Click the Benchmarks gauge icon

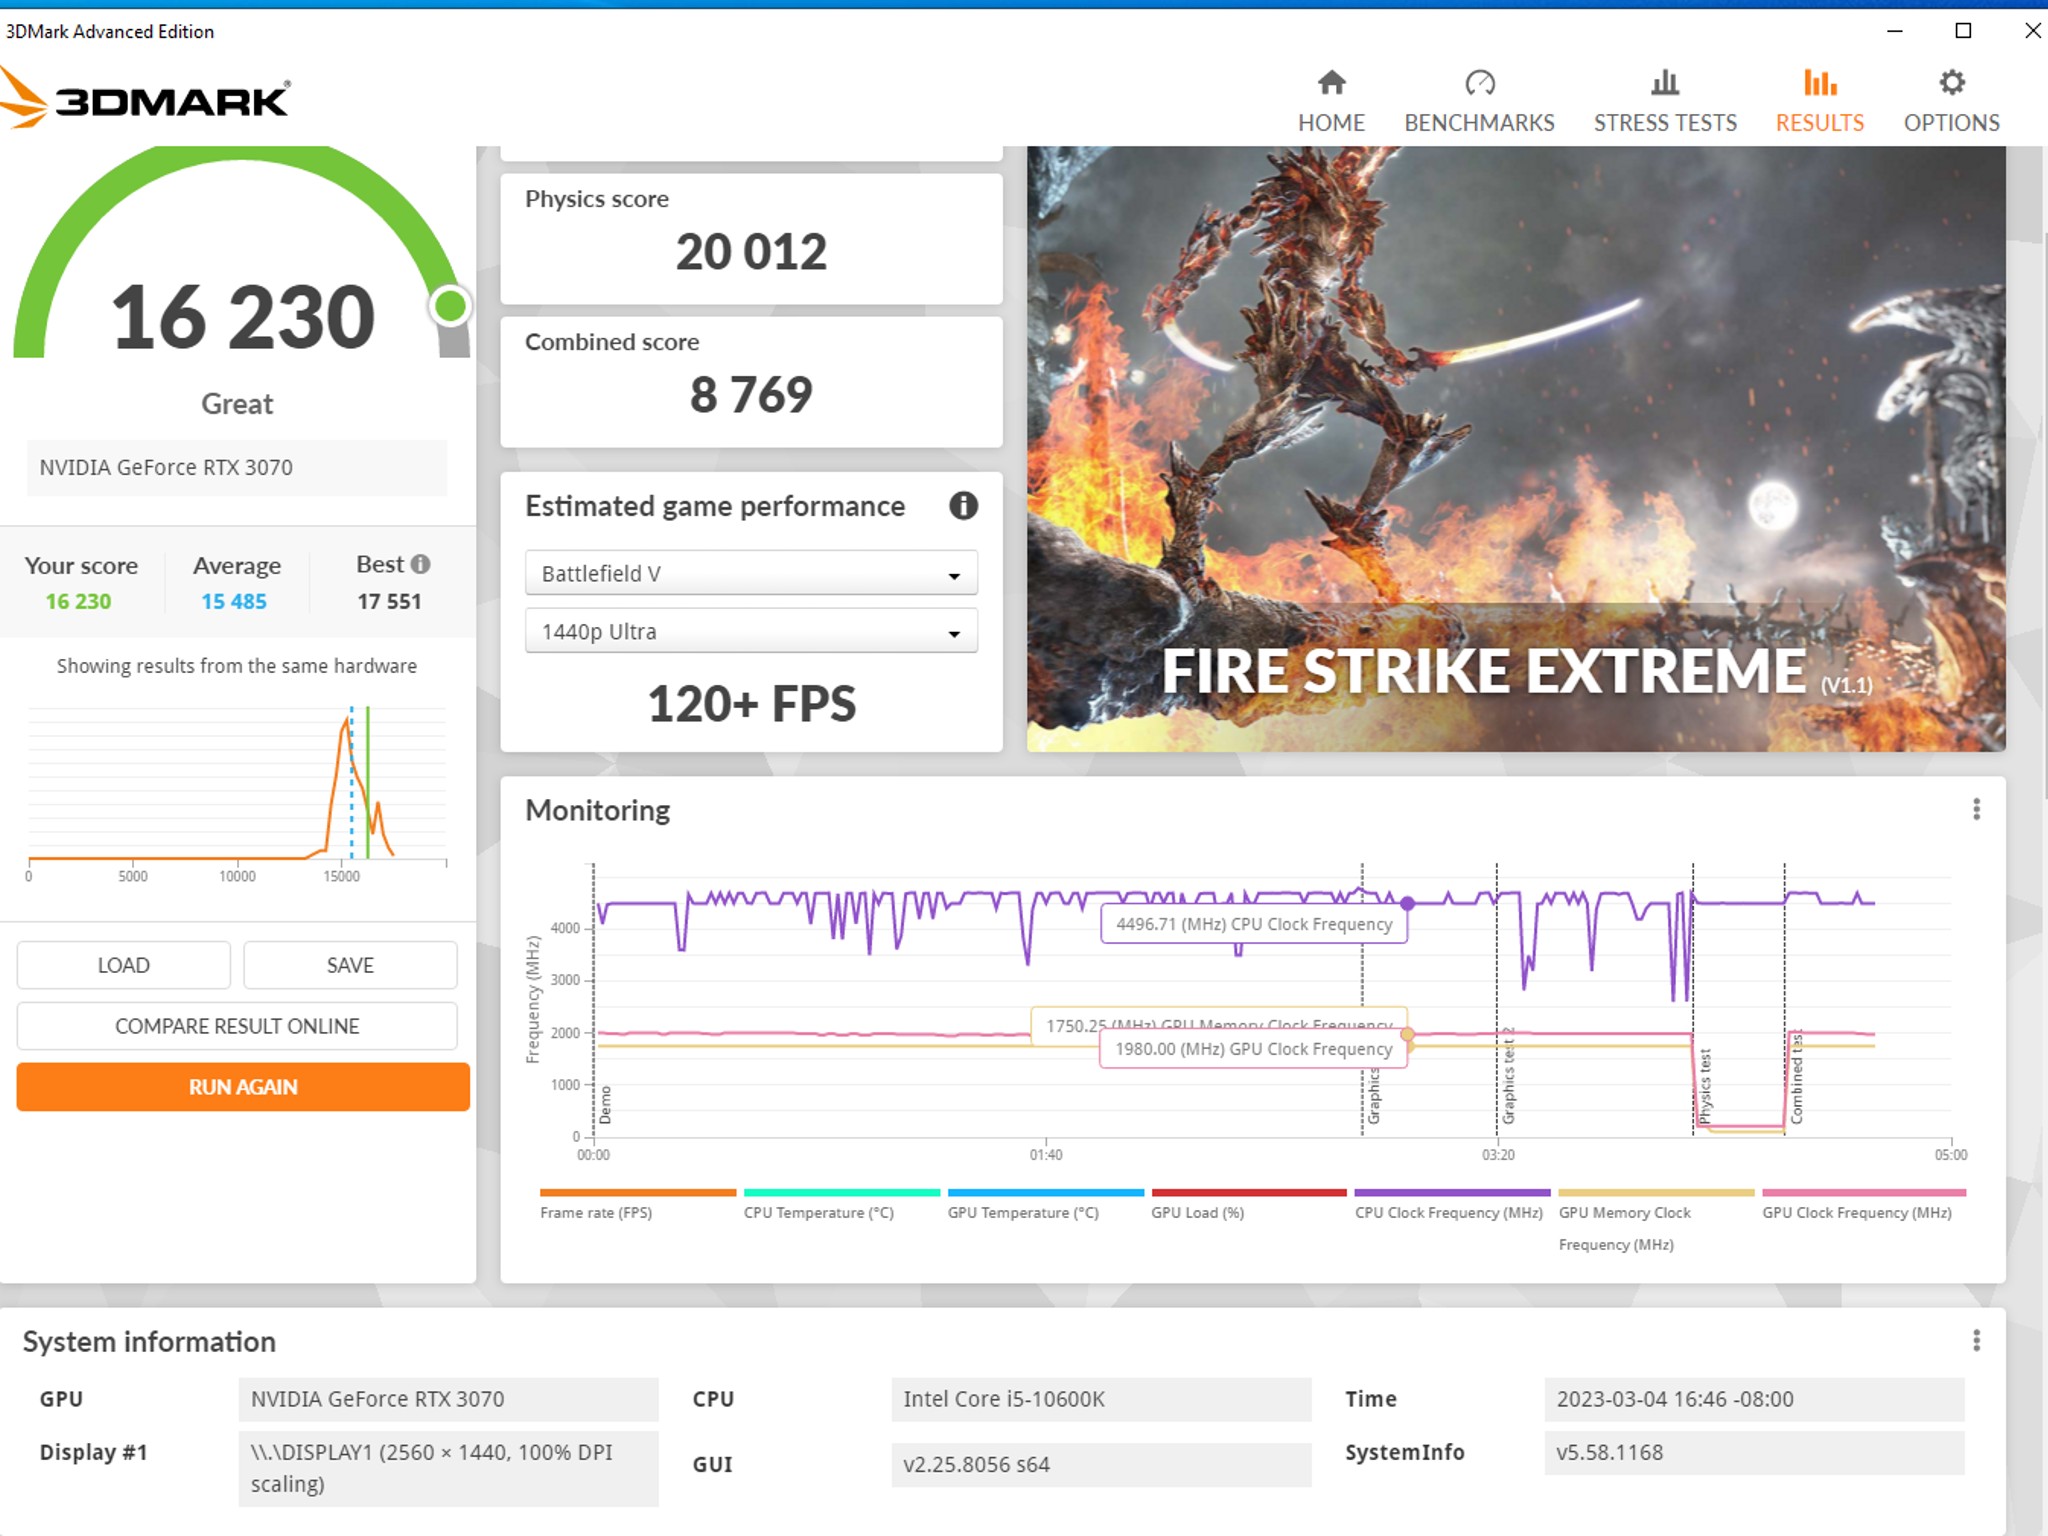(1480, 82)
